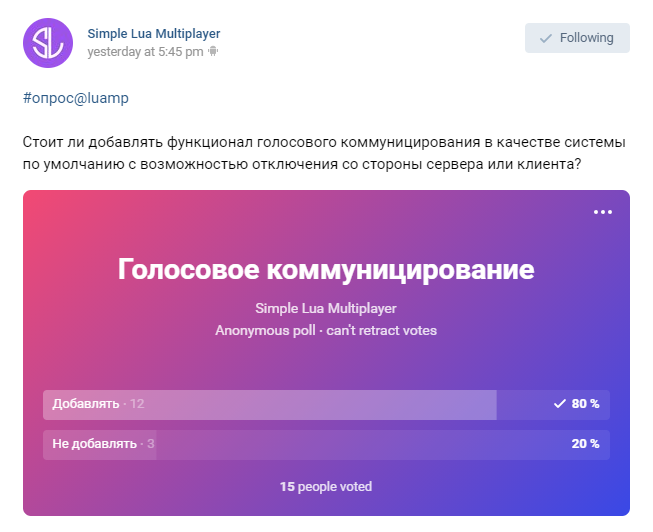653x532 pixels.
Task: Click Simple Lua Multiplayer inside the poll card
Action: pyautogui.click(x=326, y=308)
